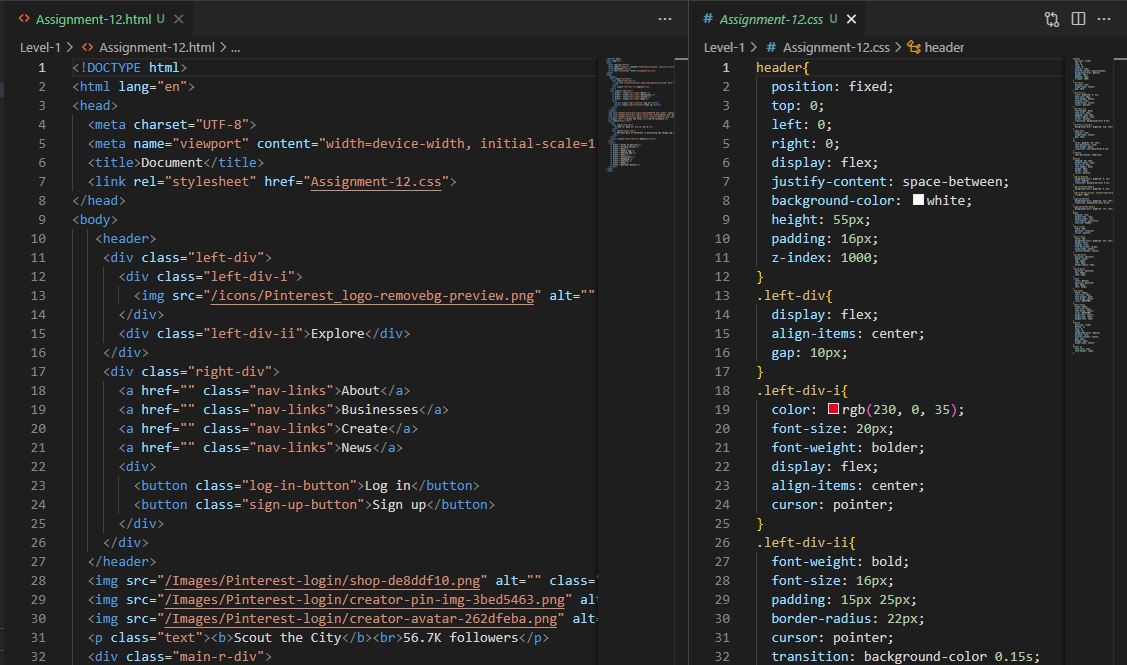
Task: Click the Open Changes icon in CSS editor
Action: tap(1052, 19)
